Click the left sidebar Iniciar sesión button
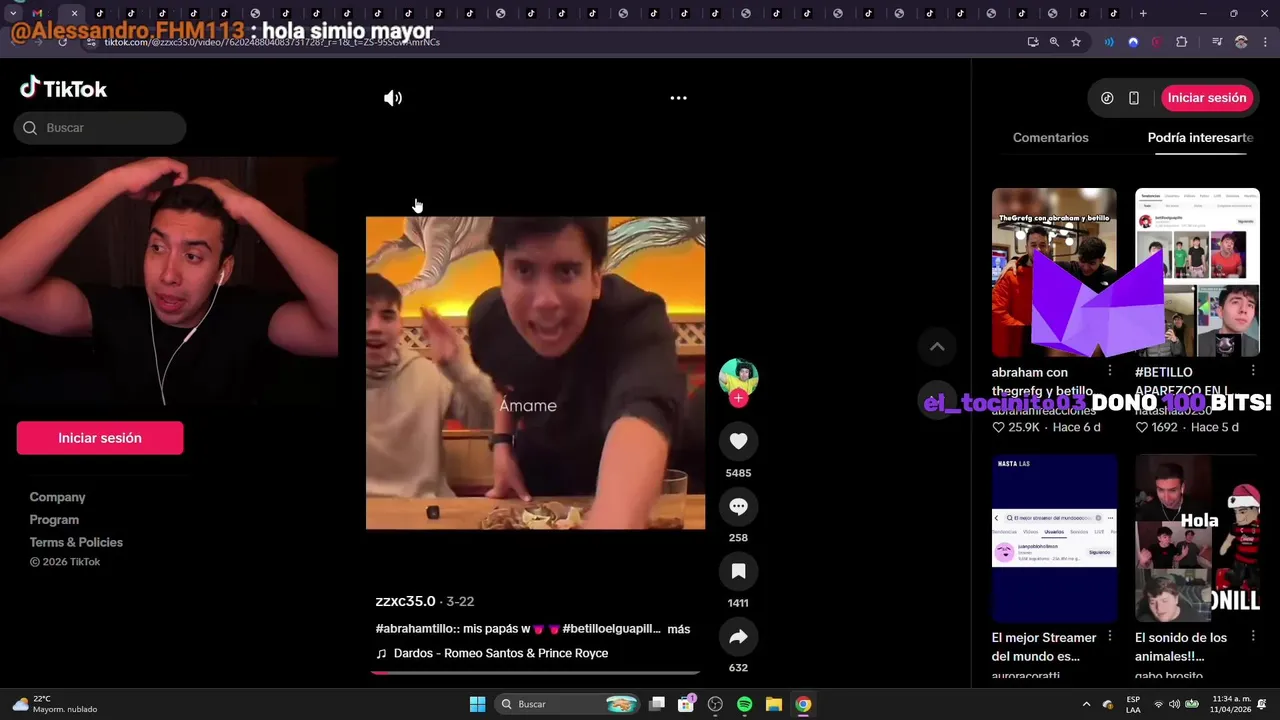This screenshot has height=720, width=1280. click(x=100, y=438)
